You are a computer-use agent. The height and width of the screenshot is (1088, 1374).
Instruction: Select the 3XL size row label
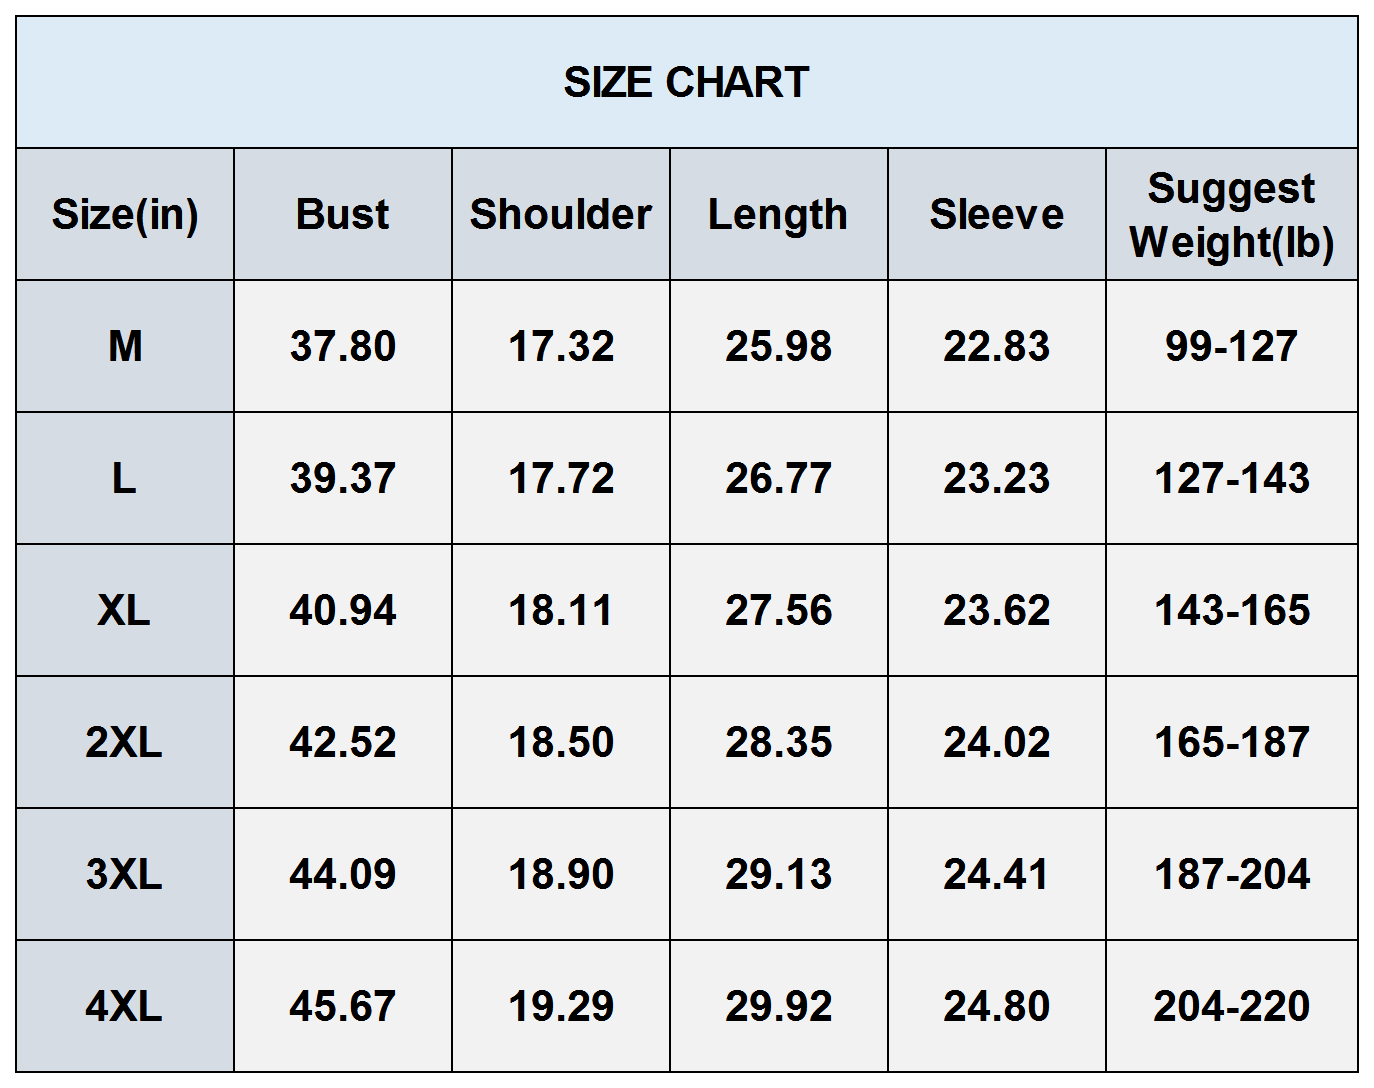tap(125, 874)
